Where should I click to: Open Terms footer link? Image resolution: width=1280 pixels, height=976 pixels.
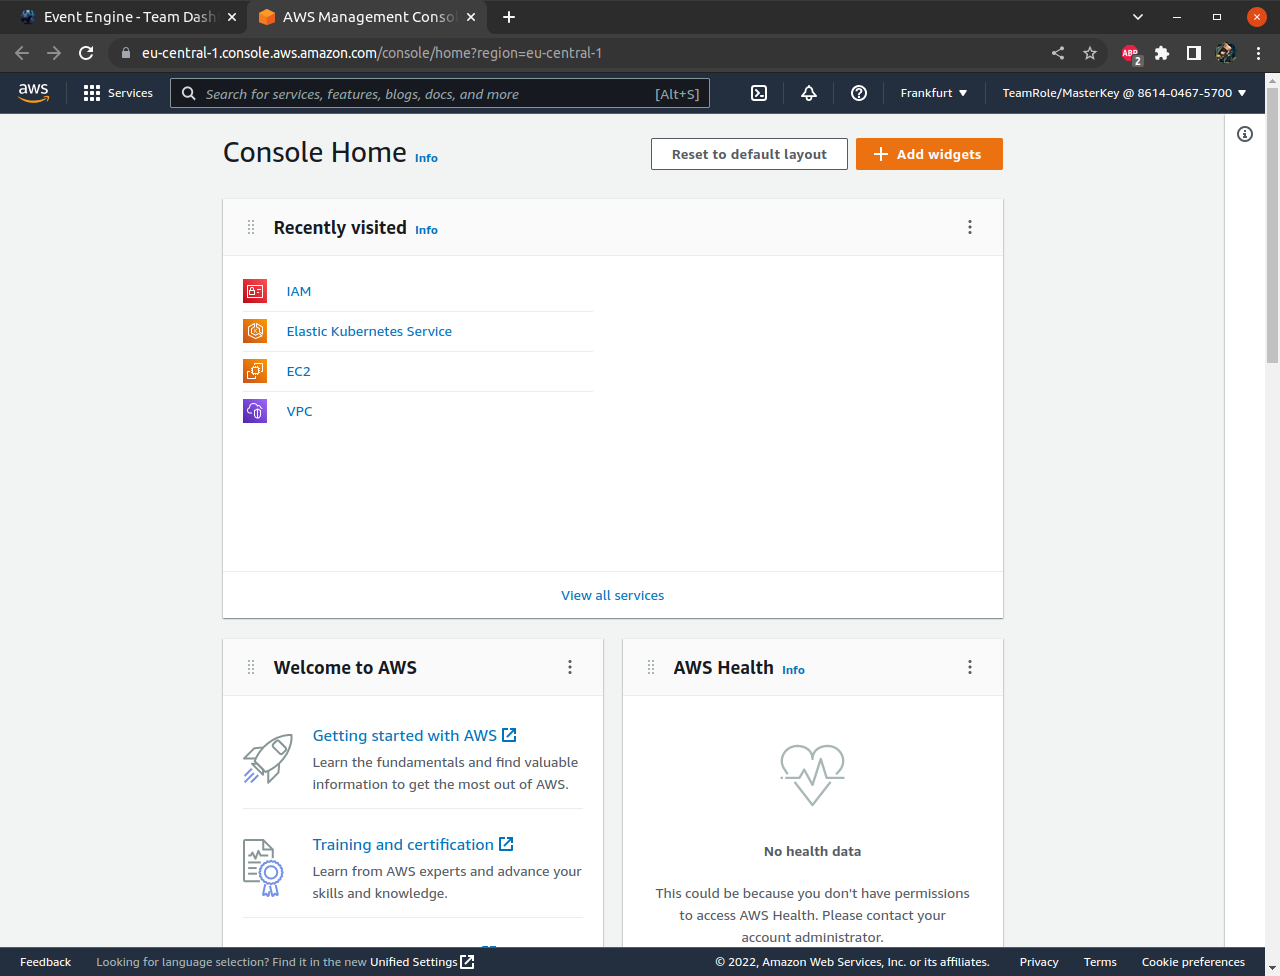[1100, 962]
